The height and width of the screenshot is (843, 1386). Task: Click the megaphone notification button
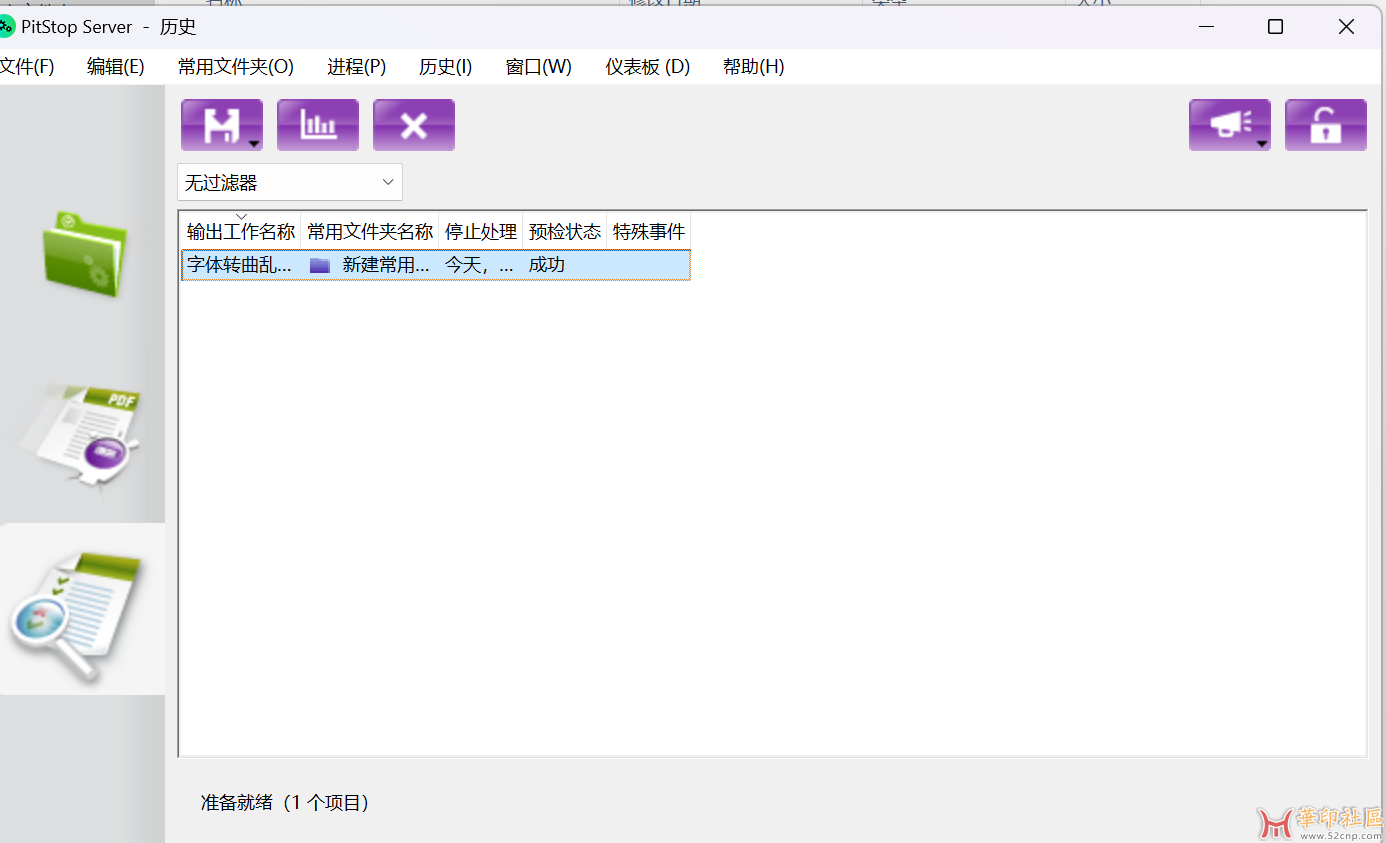[1223, 125]
